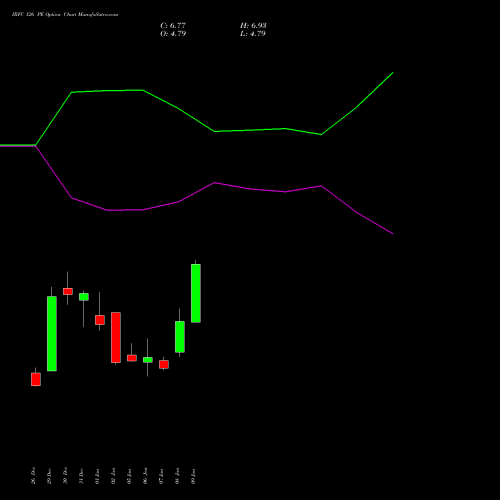Click the chart title text at top left
500x500 pixels.
tap(65, 15)
